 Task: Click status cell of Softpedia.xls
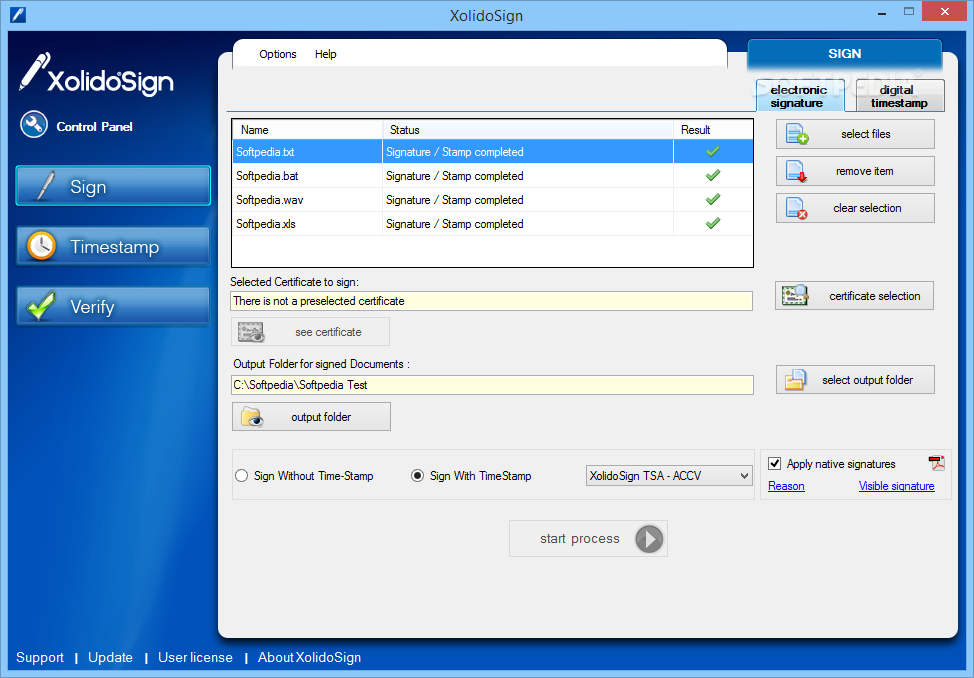coord(528,224)
